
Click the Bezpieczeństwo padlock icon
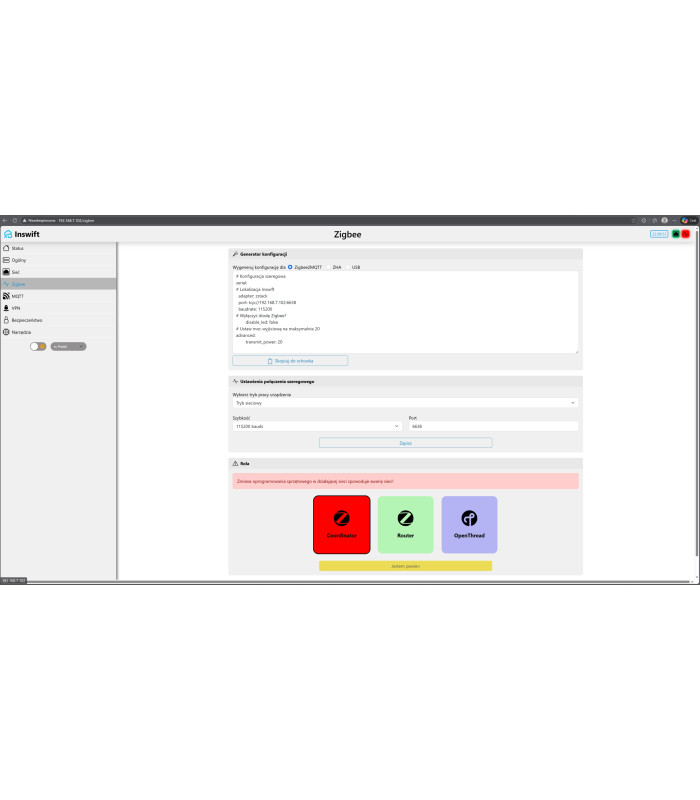point(6,320)
